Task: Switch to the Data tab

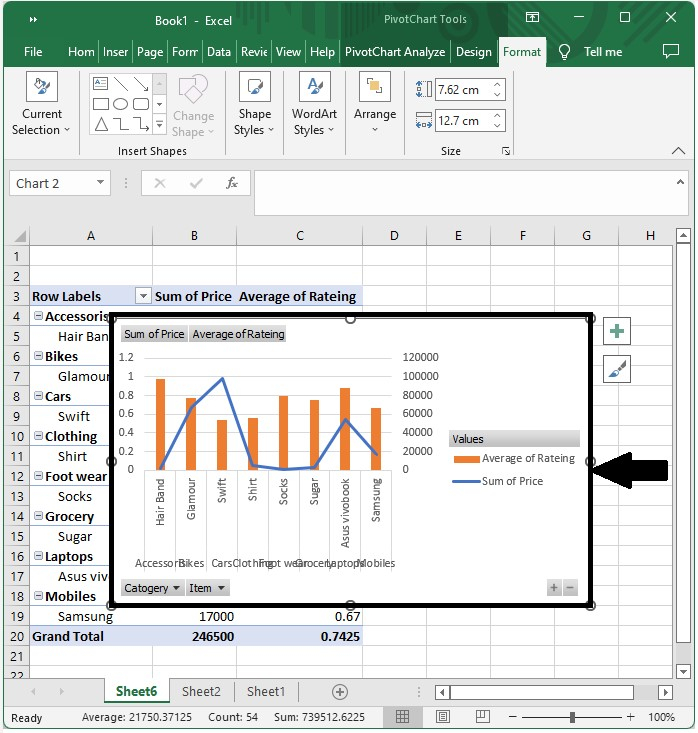Action: [219, 52]
